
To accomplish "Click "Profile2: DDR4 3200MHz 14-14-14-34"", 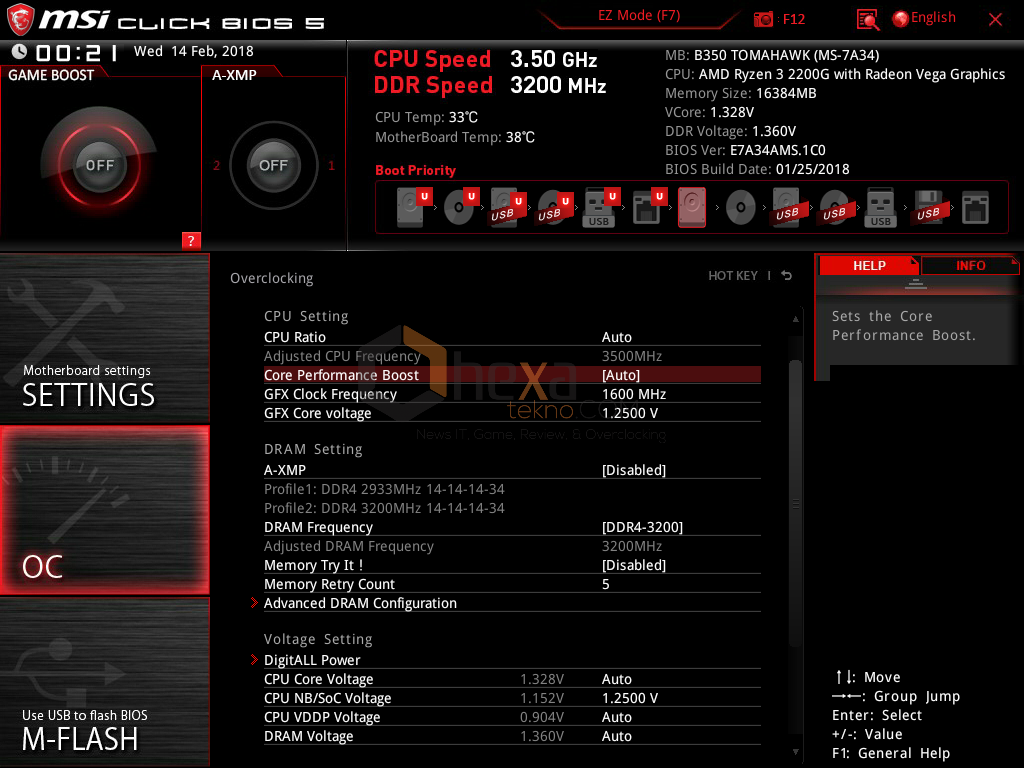I will point(384,508).
